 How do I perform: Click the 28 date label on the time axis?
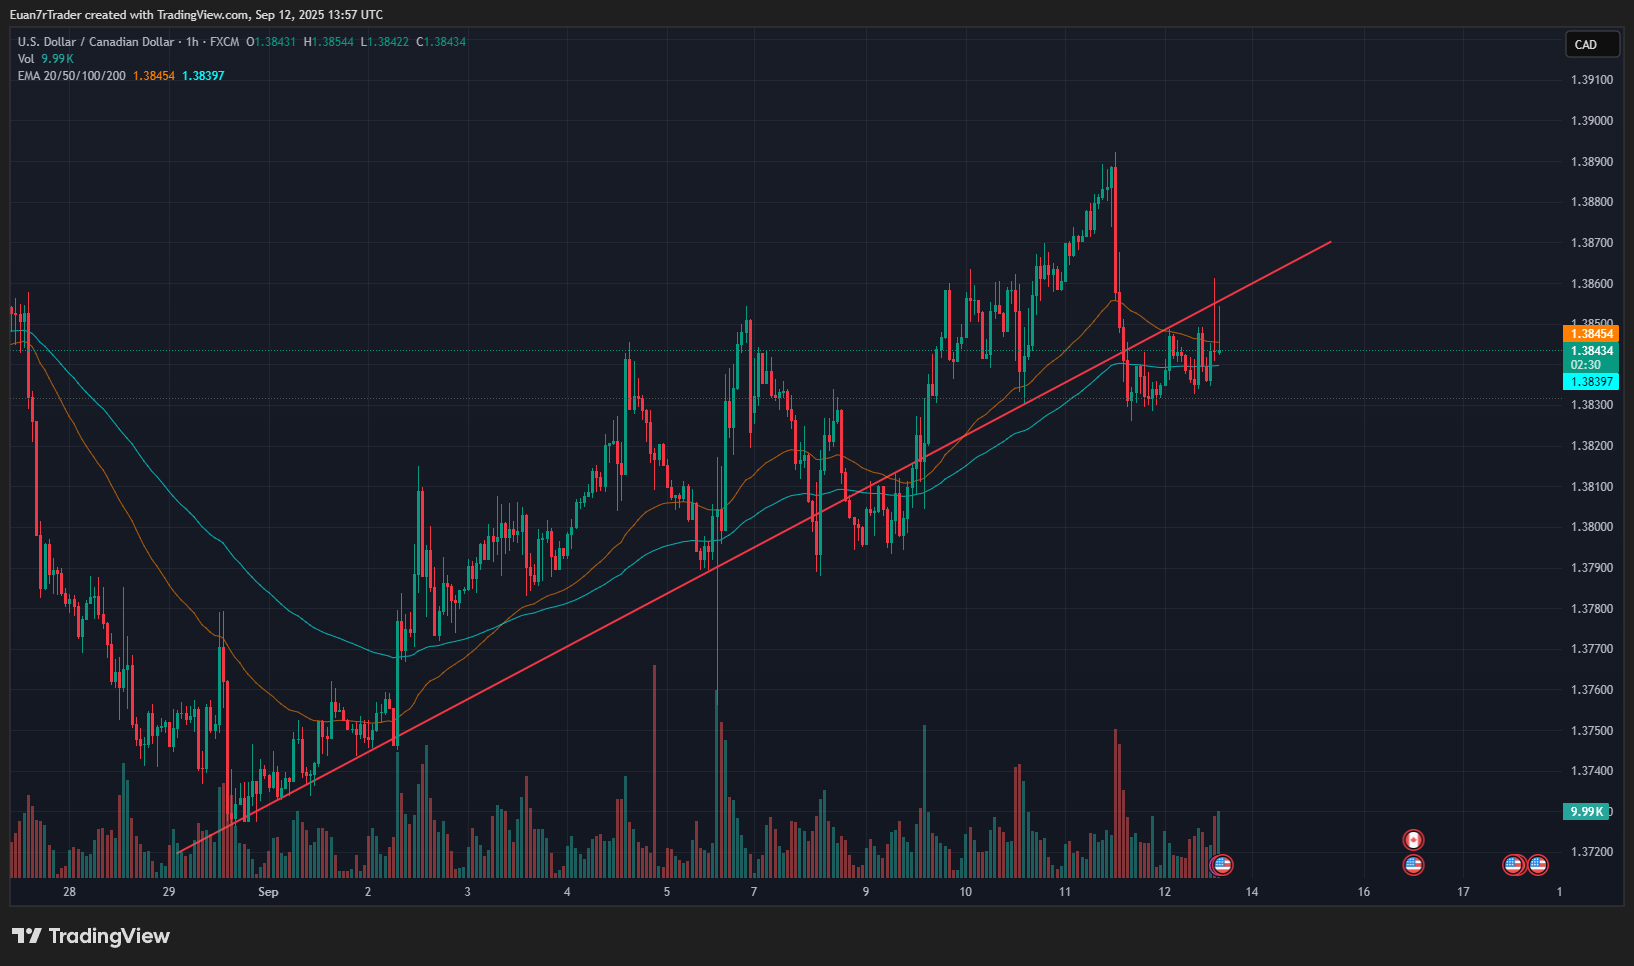click(69, 892)
